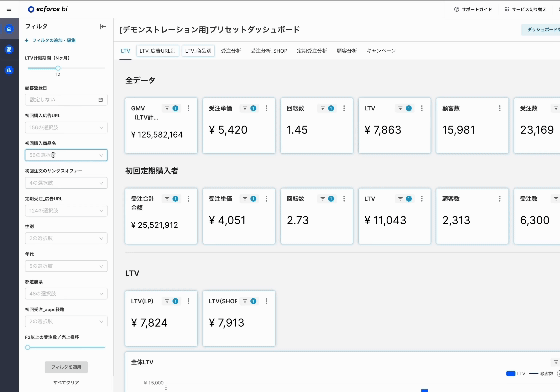Open the LTV tab mentioning URL

click(158, 51)
